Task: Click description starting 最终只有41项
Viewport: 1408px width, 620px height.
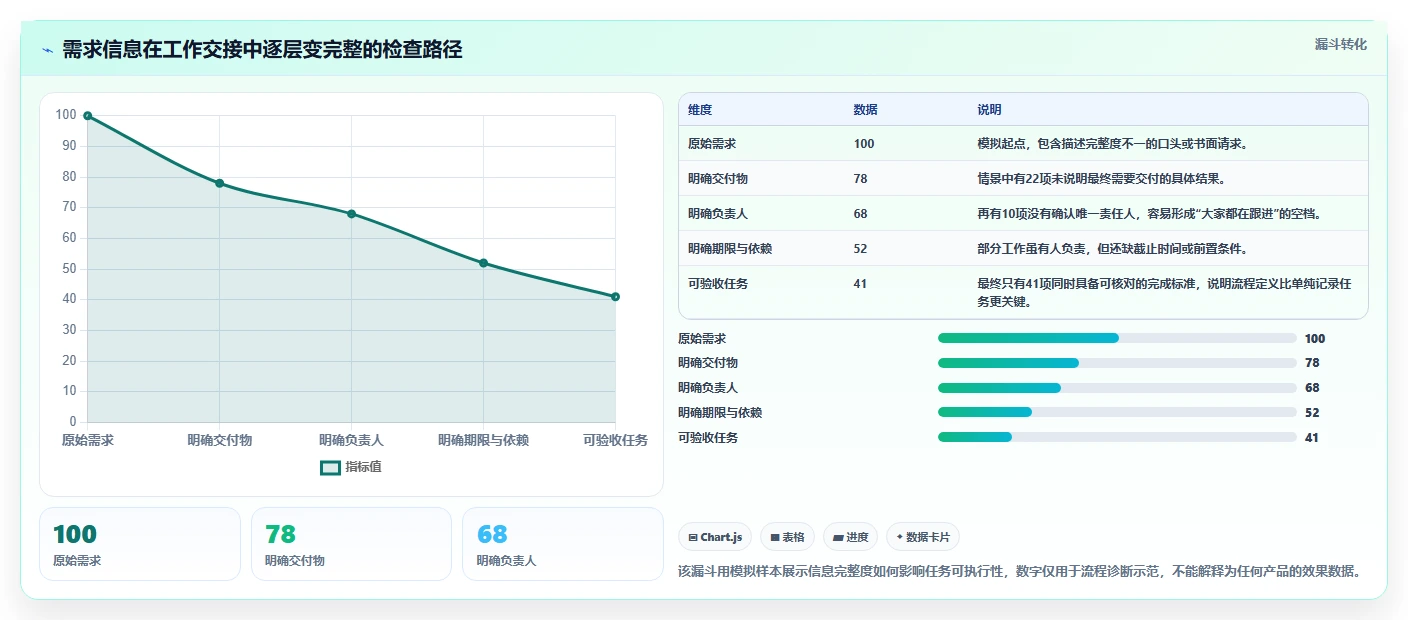Action: (1165, 292)
